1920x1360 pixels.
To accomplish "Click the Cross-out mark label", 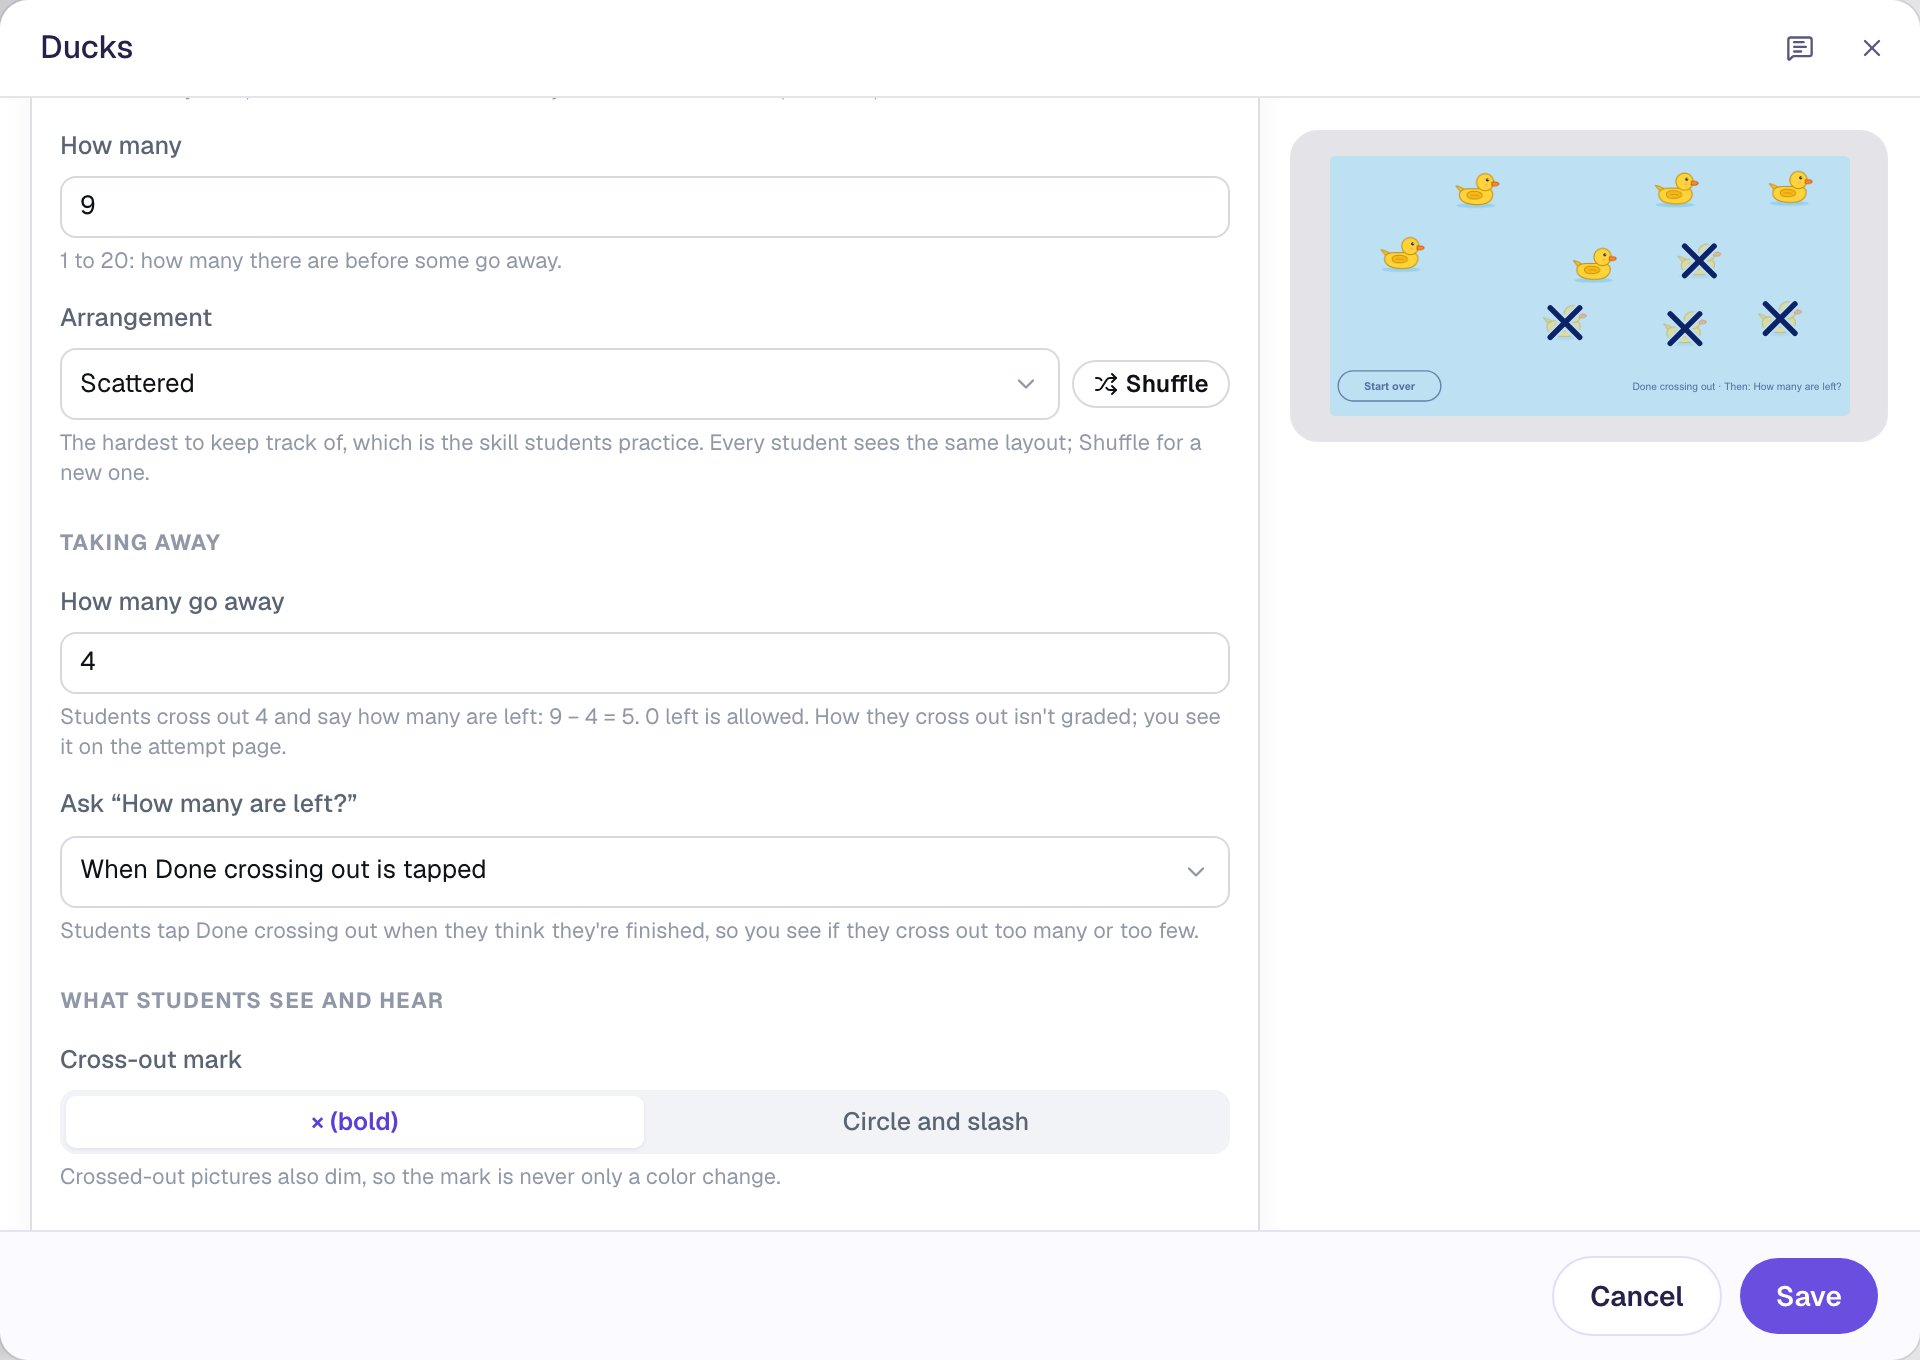I will pyautogui.click(x=151, y=1060).
